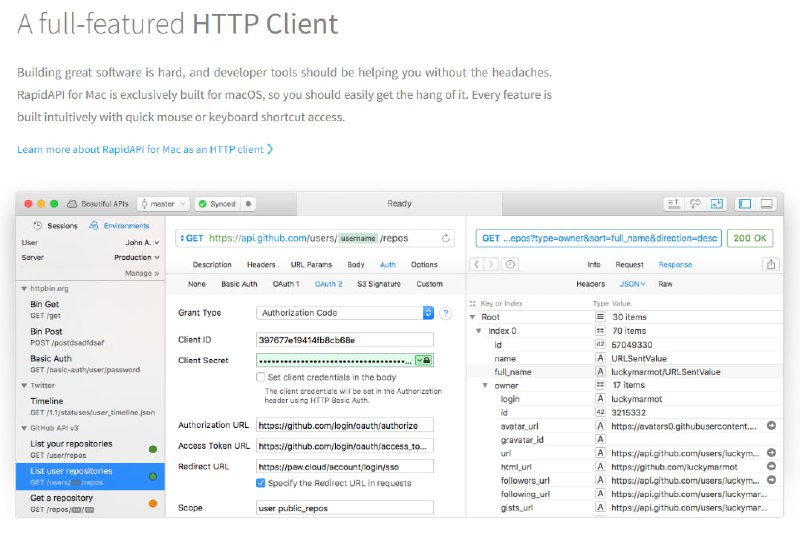This screenshot has height=535, width=800.
Task: Open the Production server dropdown
Action: click(x=132, y=257)
